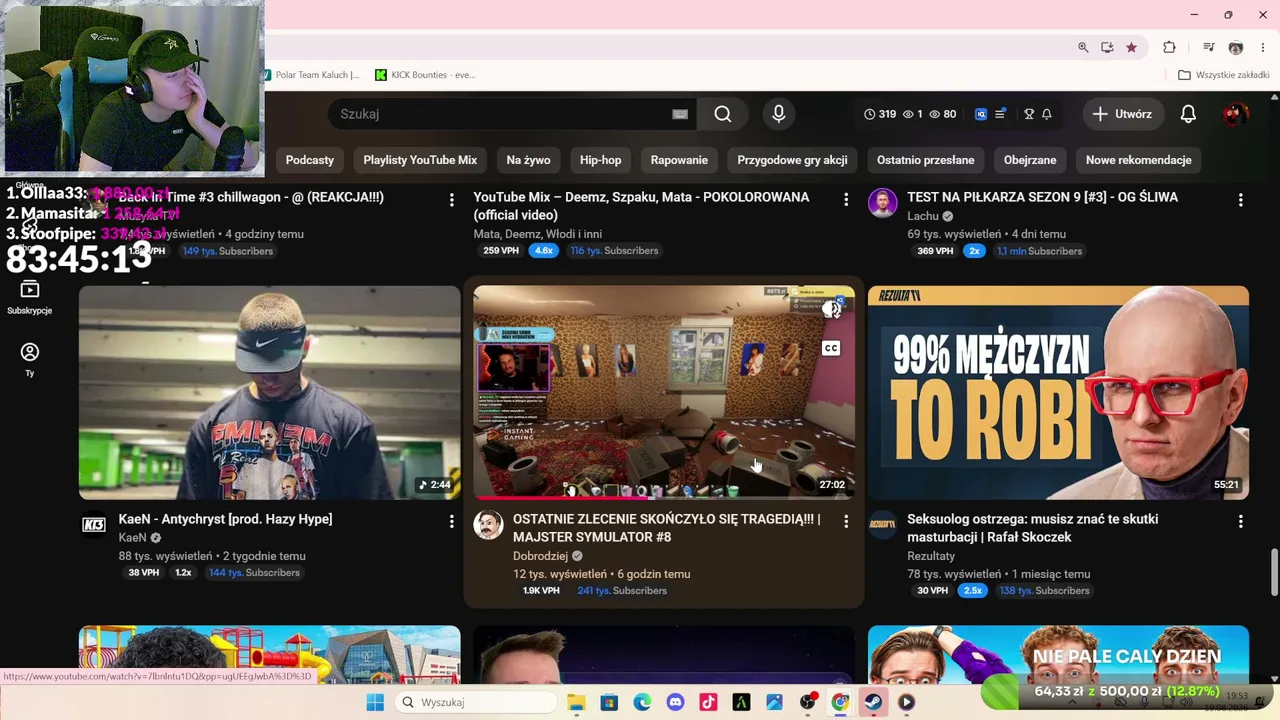The image size is (1280, 720).
Task: Open the KaeN channel avatar
Action: point(93,525)
